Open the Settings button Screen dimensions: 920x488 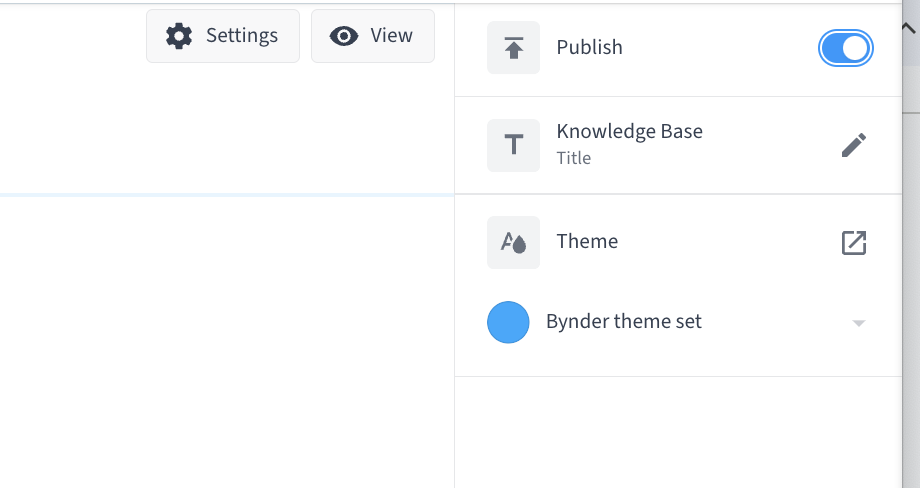[x=223, y=36]
